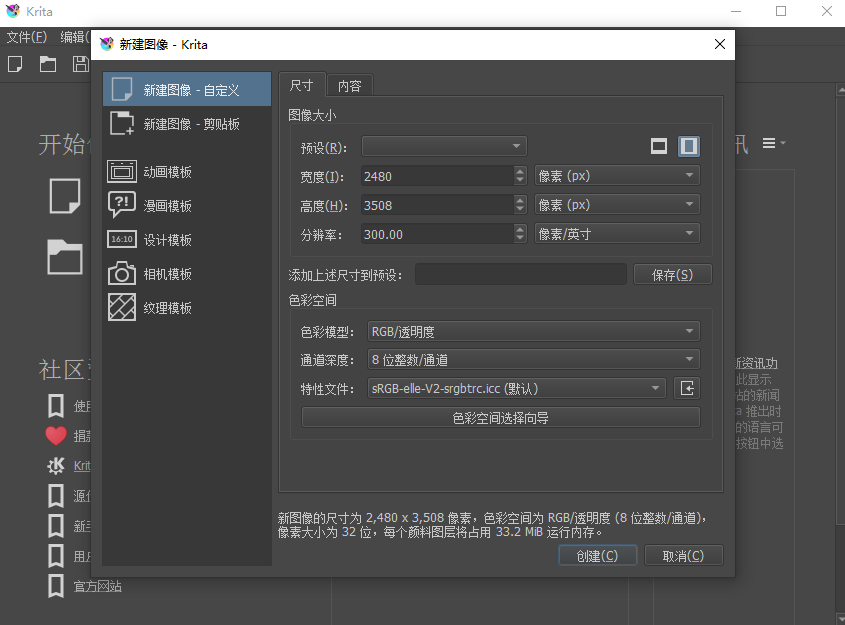Open width unit 像素 (px) dropdown
Viewport: 845px width, 625px height.
(x=617, y=176)
